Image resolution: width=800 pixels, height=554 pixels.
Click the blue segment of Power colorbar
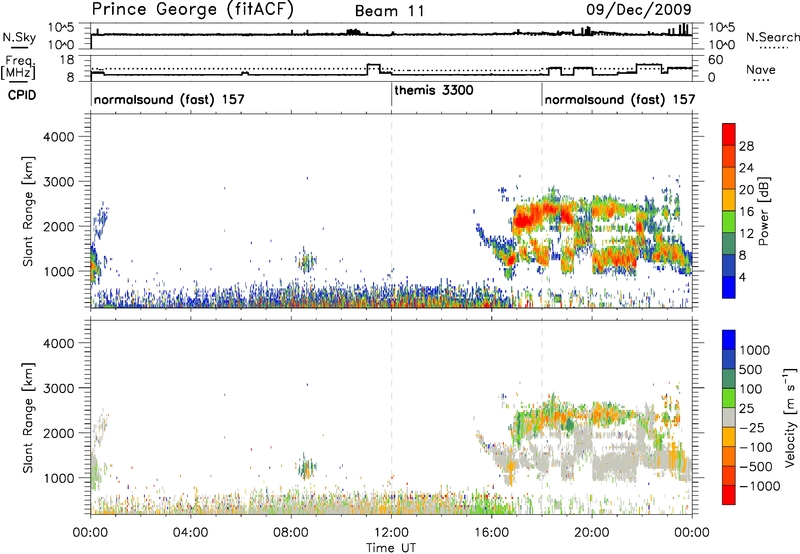click(x=729, y=287)
